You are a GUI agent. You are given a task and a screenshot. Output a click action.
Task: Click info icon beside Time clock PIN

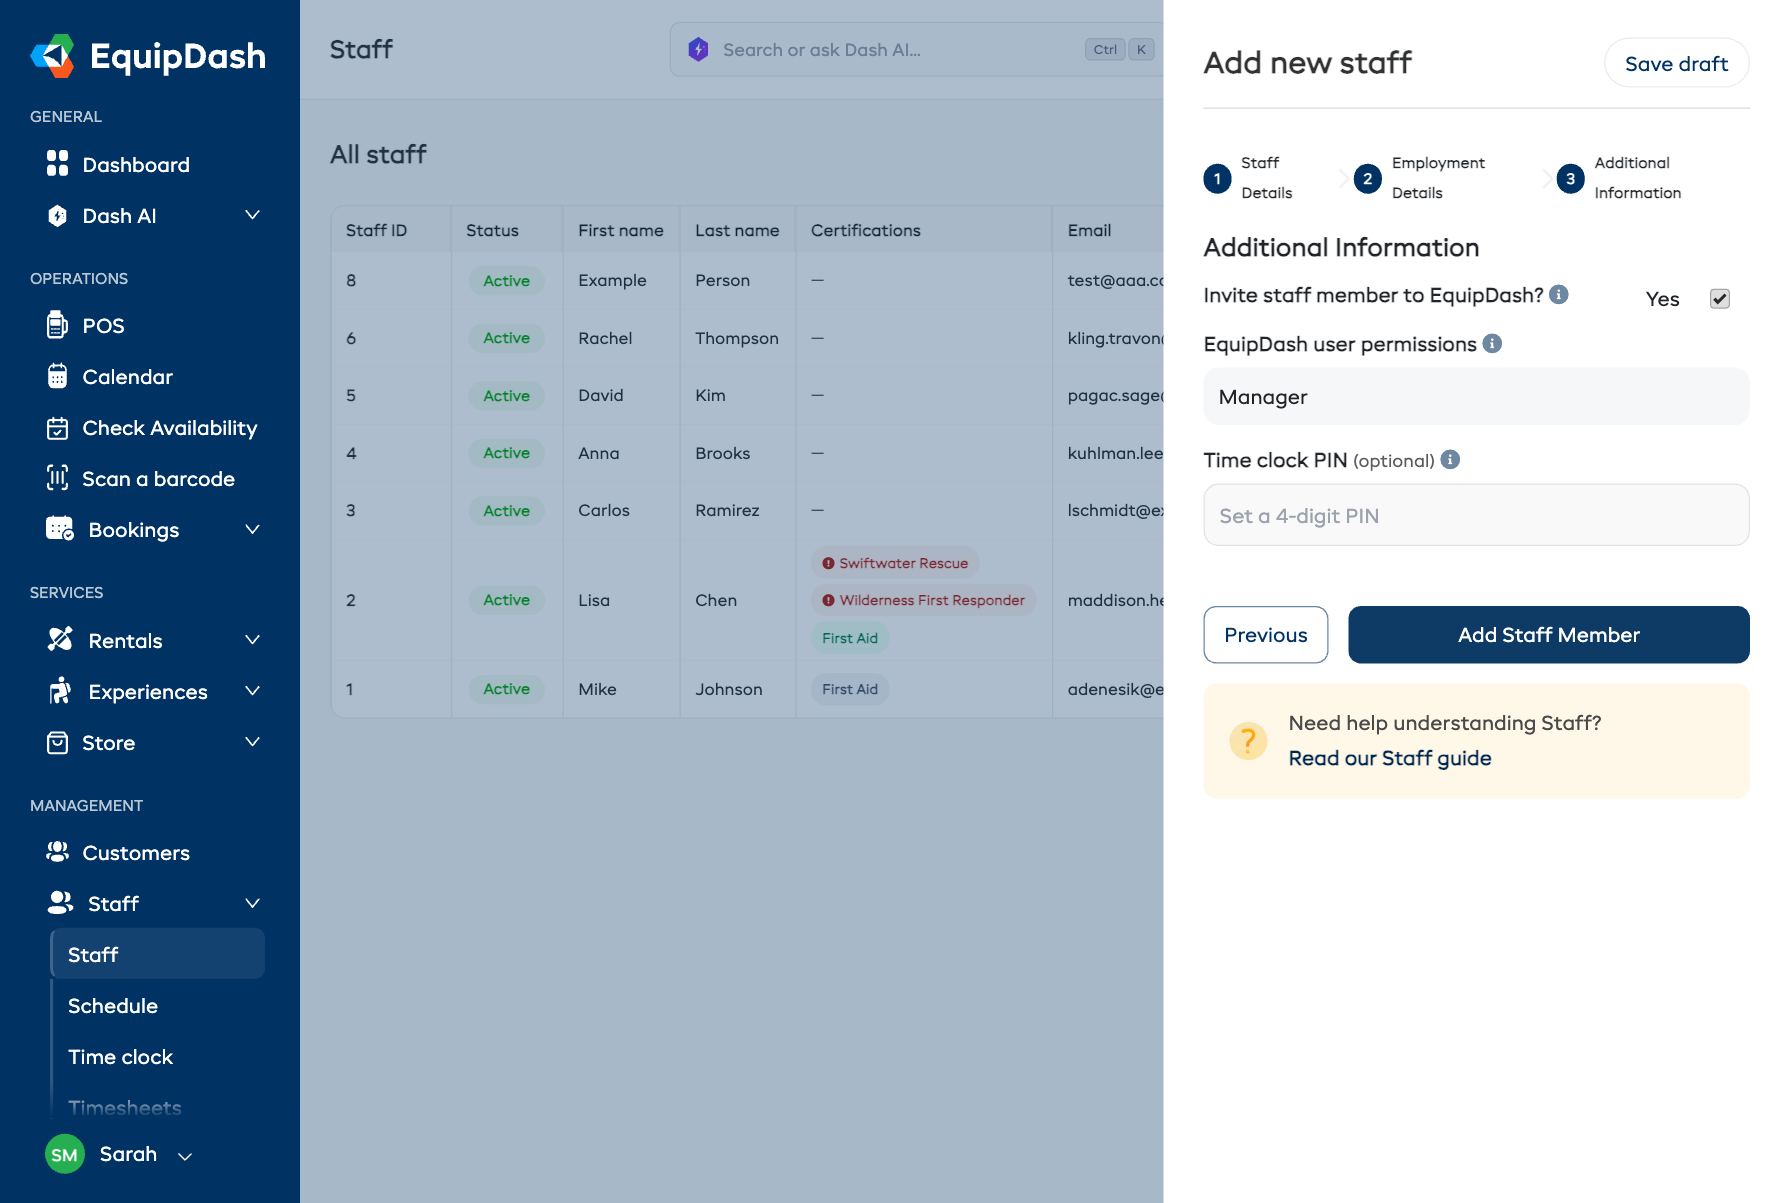coord(1450,459)
